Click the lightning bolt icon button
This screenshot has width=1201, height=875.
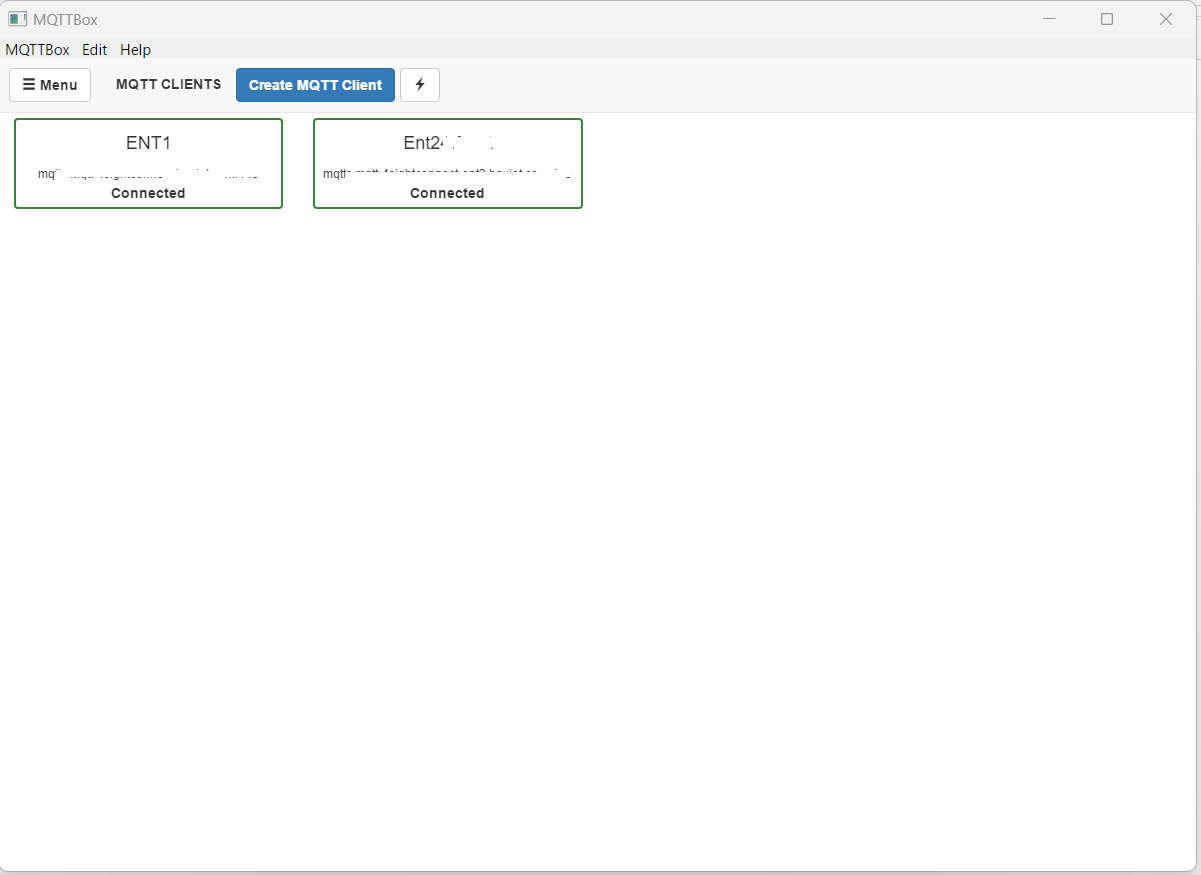point(420,85)
